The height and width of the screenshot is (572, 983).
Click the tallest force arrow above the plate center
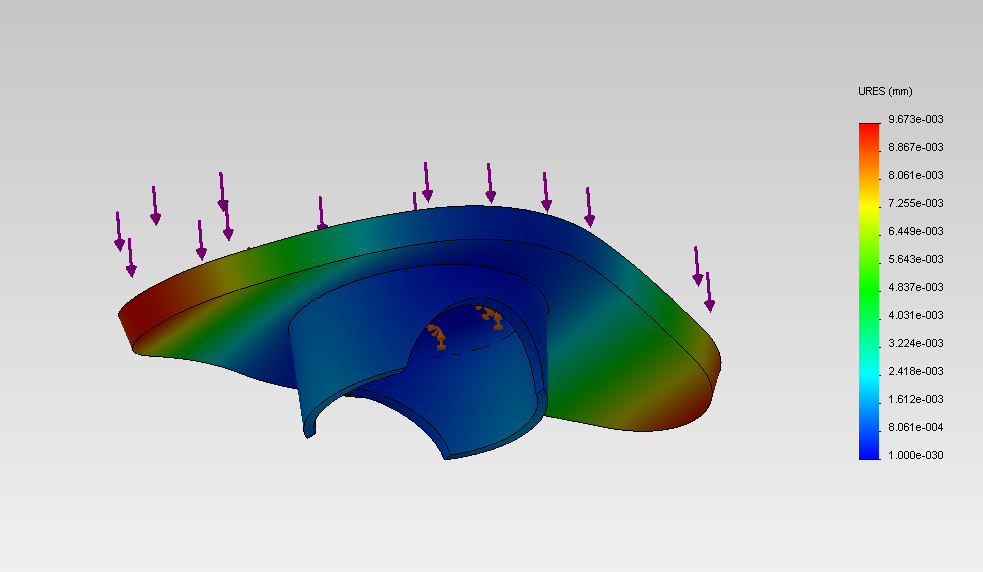coord(427,181)
